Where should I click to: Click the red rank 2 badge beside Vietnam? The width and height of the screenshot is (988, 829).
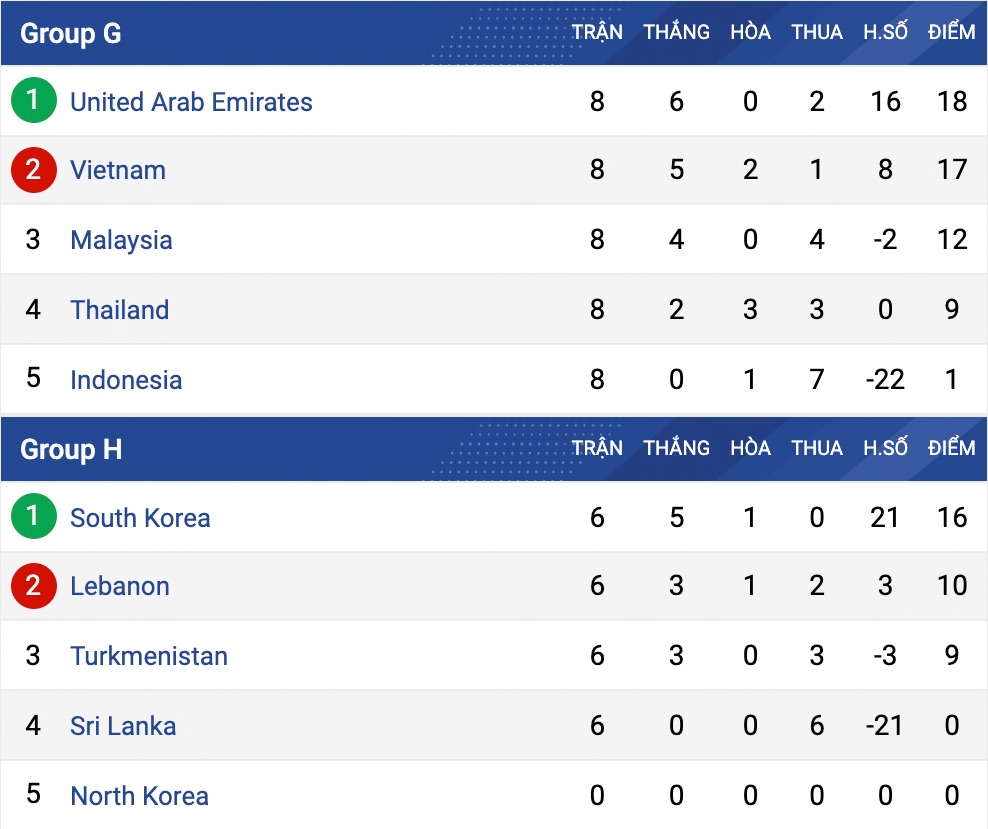[34, 170]
